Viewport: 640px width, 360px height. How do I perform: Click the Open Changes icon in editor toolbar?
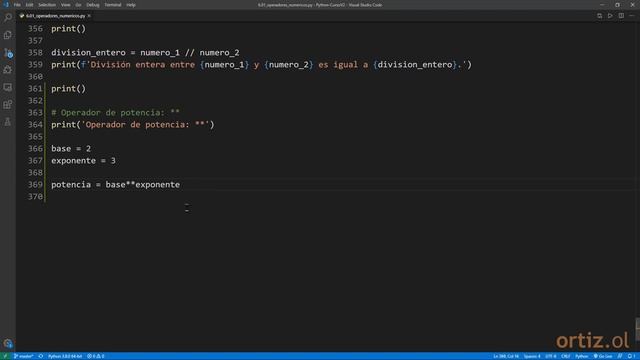599,16
